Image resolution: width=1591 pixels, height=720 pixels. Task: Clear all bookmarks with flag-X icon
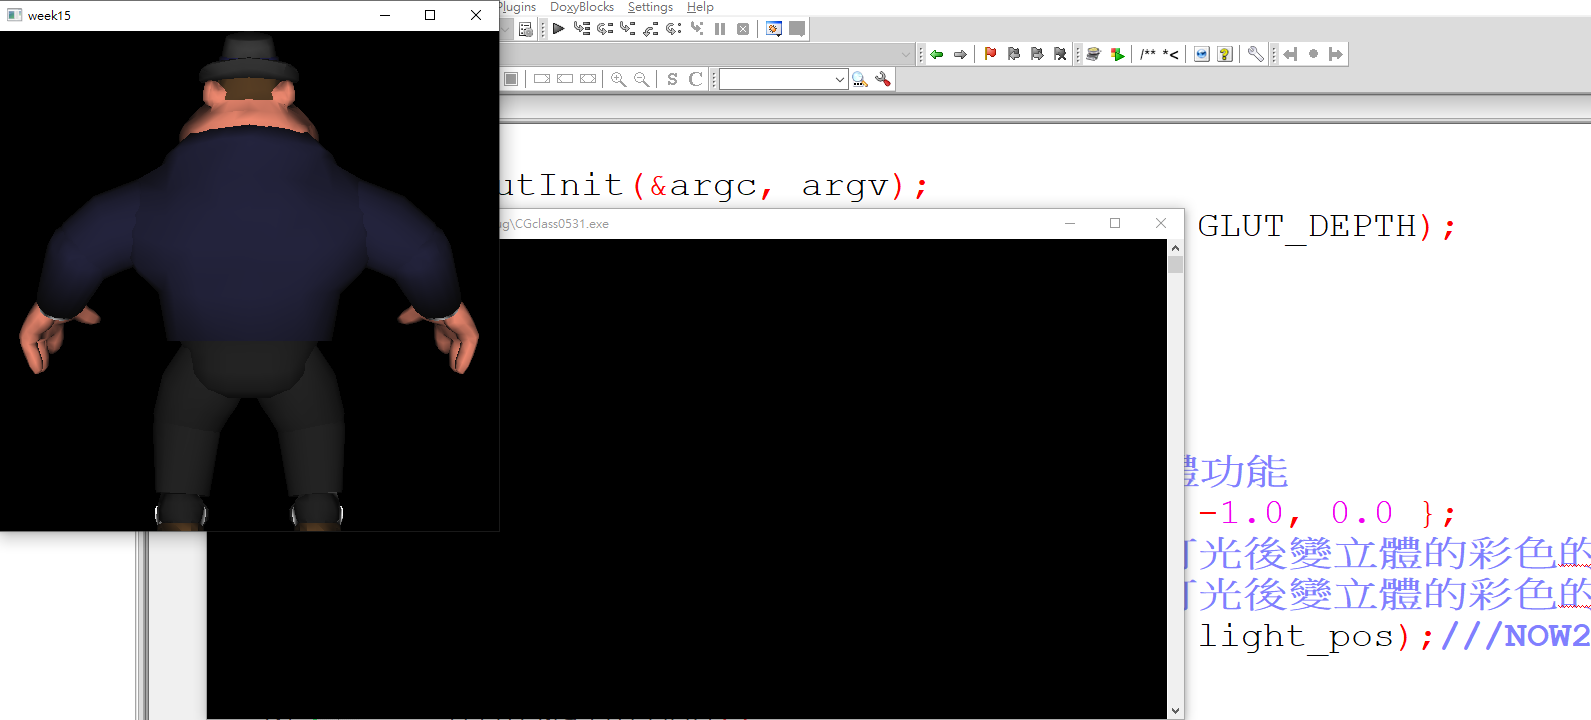click(1060, 54)
